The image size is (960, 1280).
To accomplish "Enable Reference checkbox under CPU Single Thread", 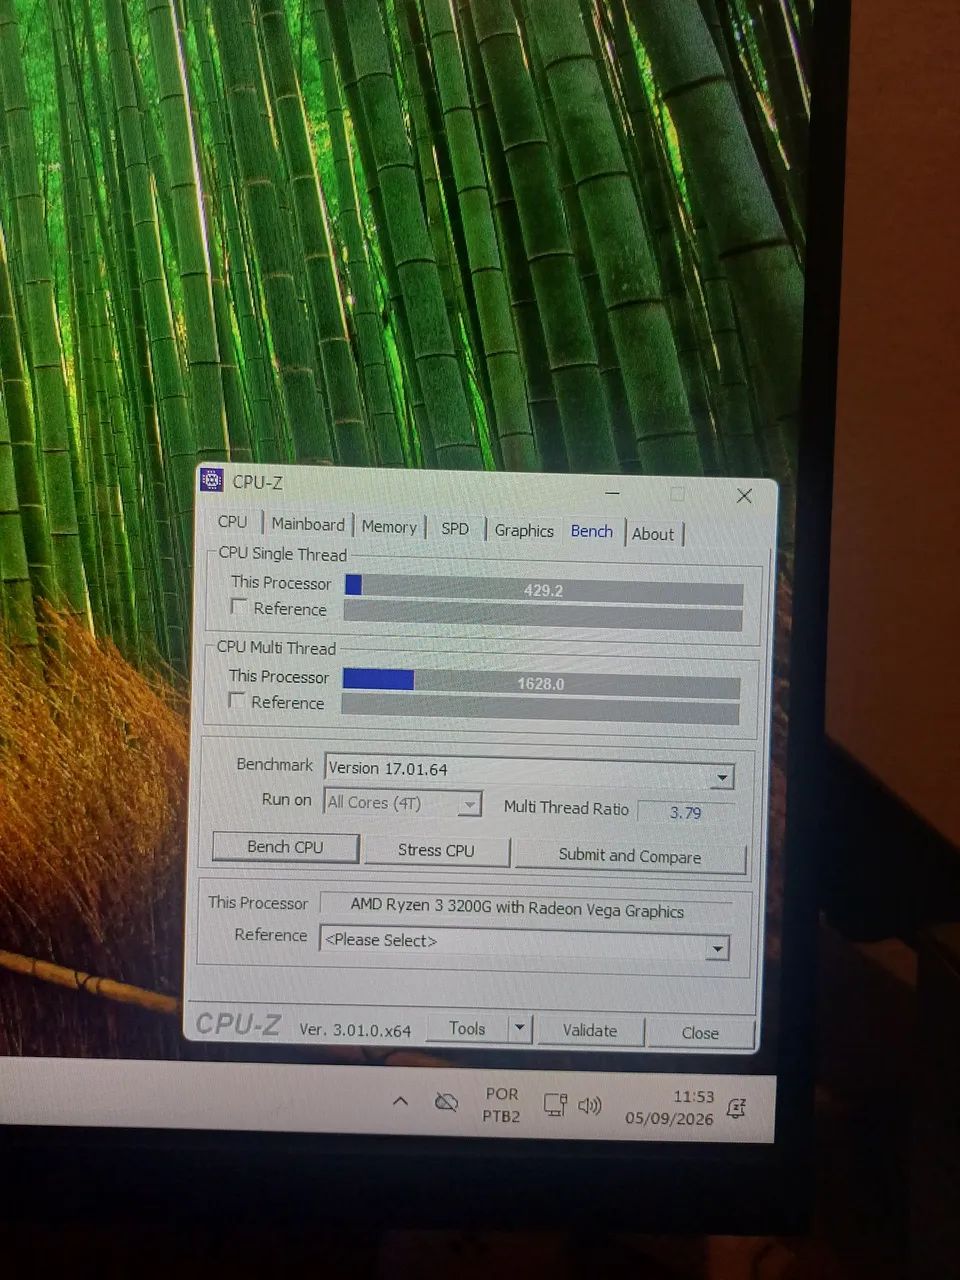I will [238, 606].
